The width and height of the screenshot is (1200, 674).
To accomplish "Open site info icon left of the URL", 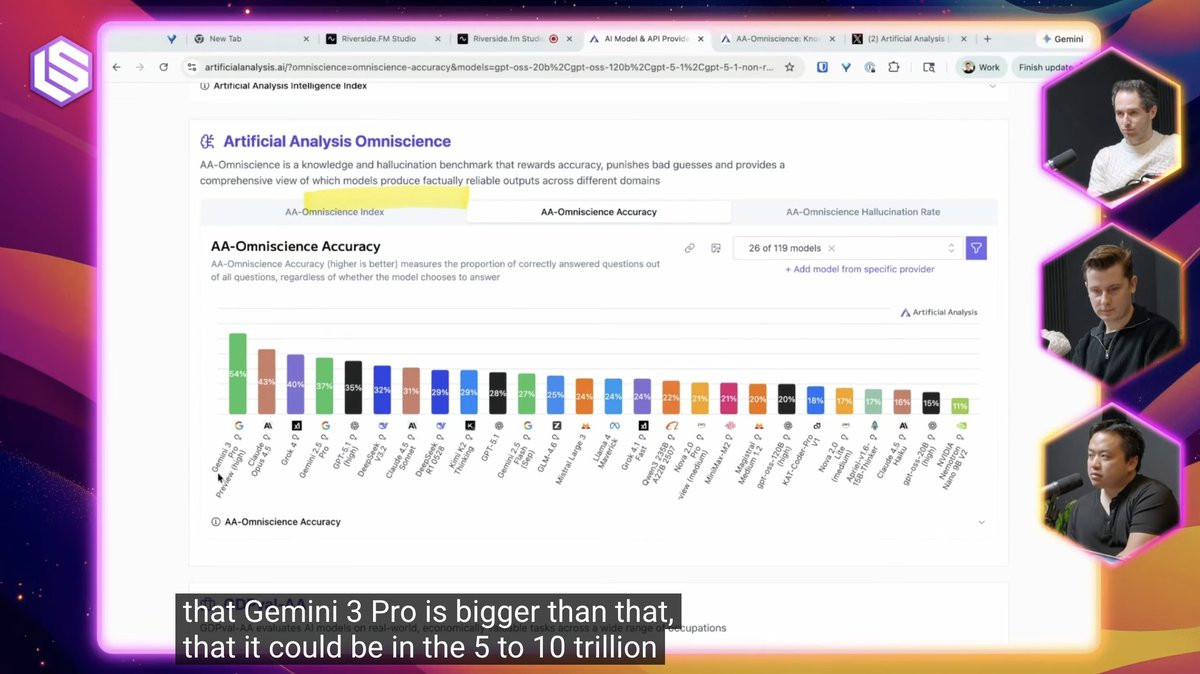I will (192, 67).
